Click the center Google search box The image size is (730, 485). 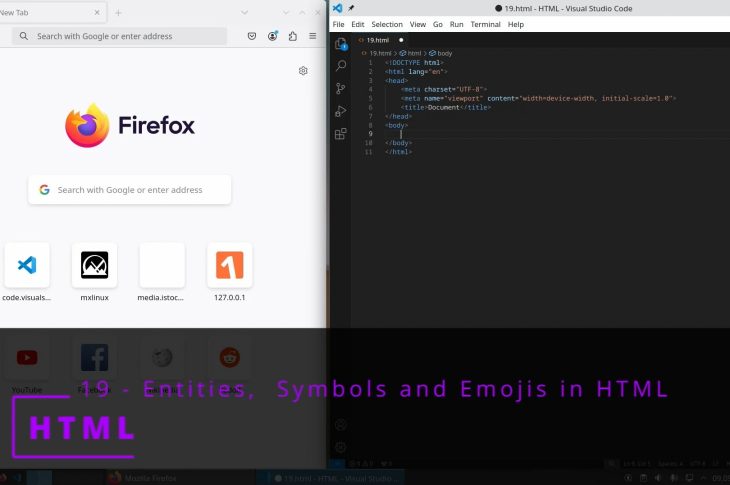click(130, 190)
